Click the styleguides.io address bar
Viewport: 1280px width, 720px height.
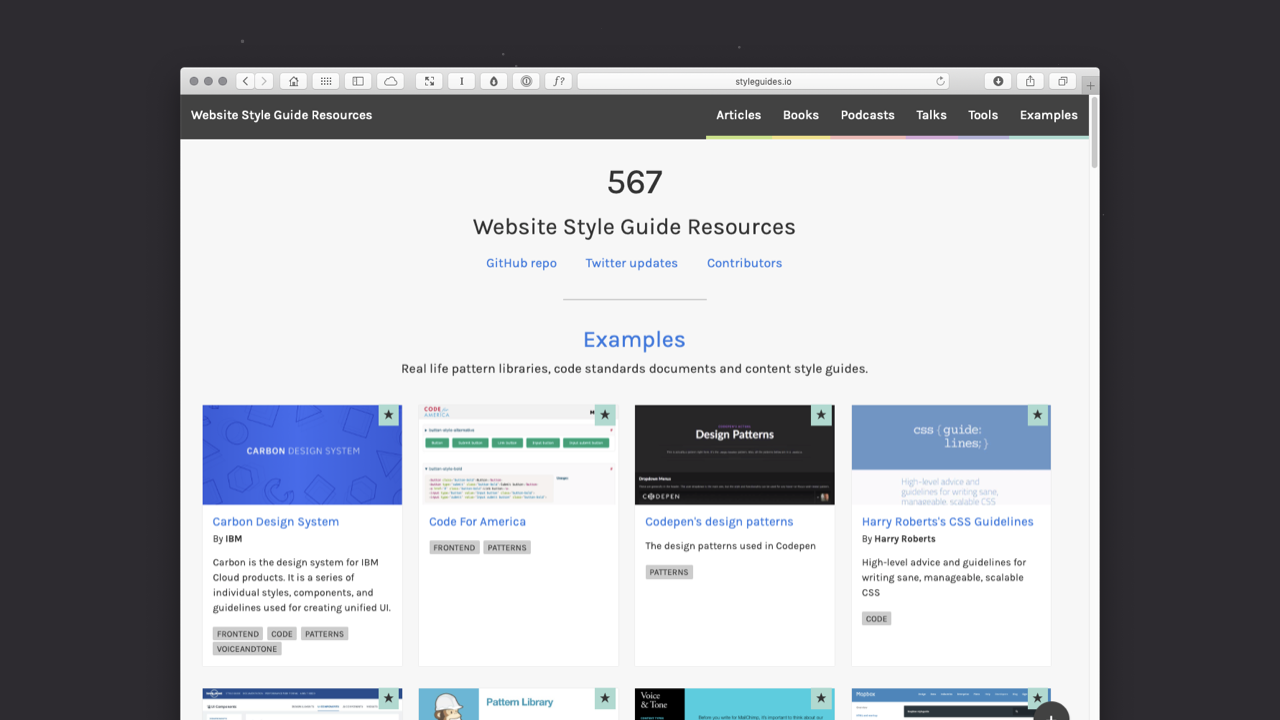coord(763,81)
